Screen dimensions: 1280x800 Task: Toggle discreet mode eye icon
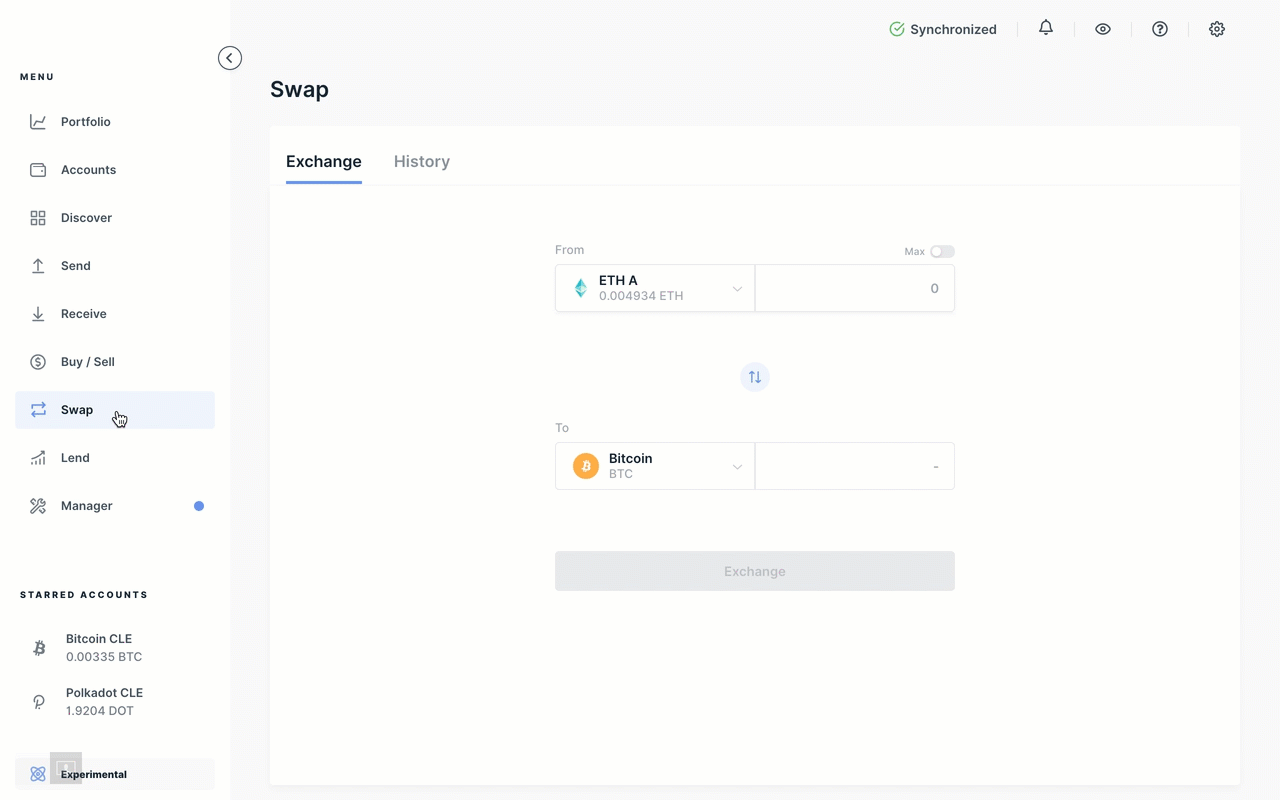[1103, 29]
